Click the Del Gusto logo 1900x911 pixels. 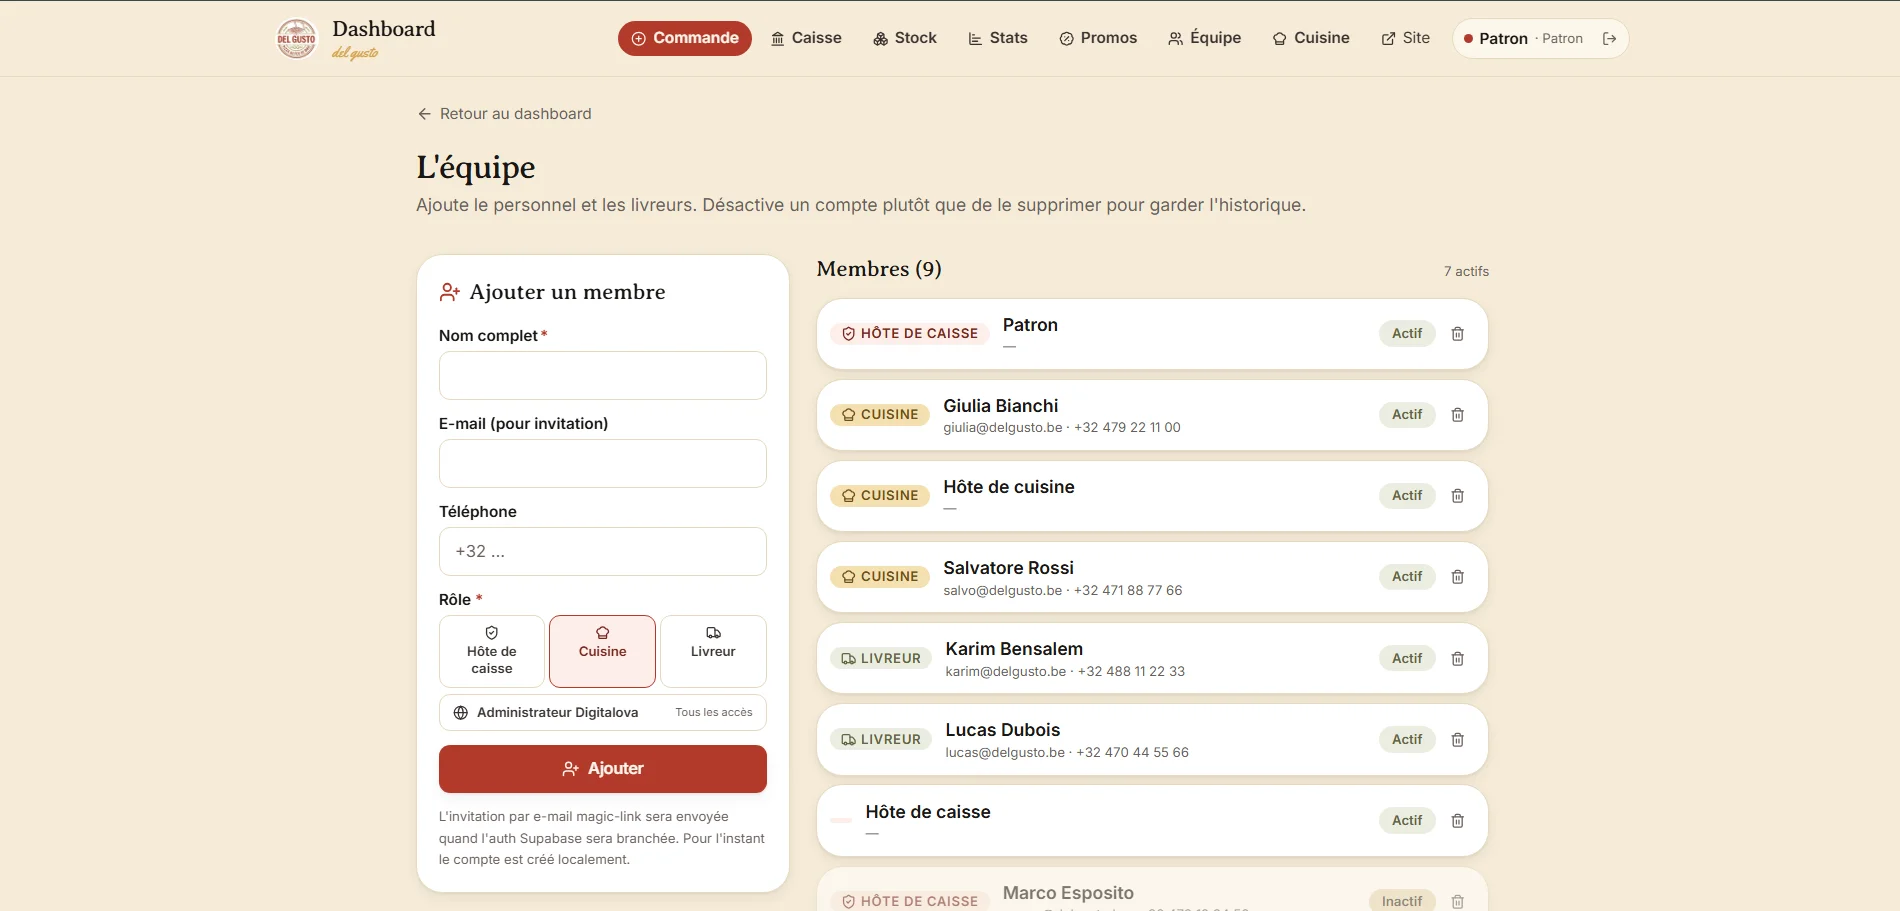(296, 39)
